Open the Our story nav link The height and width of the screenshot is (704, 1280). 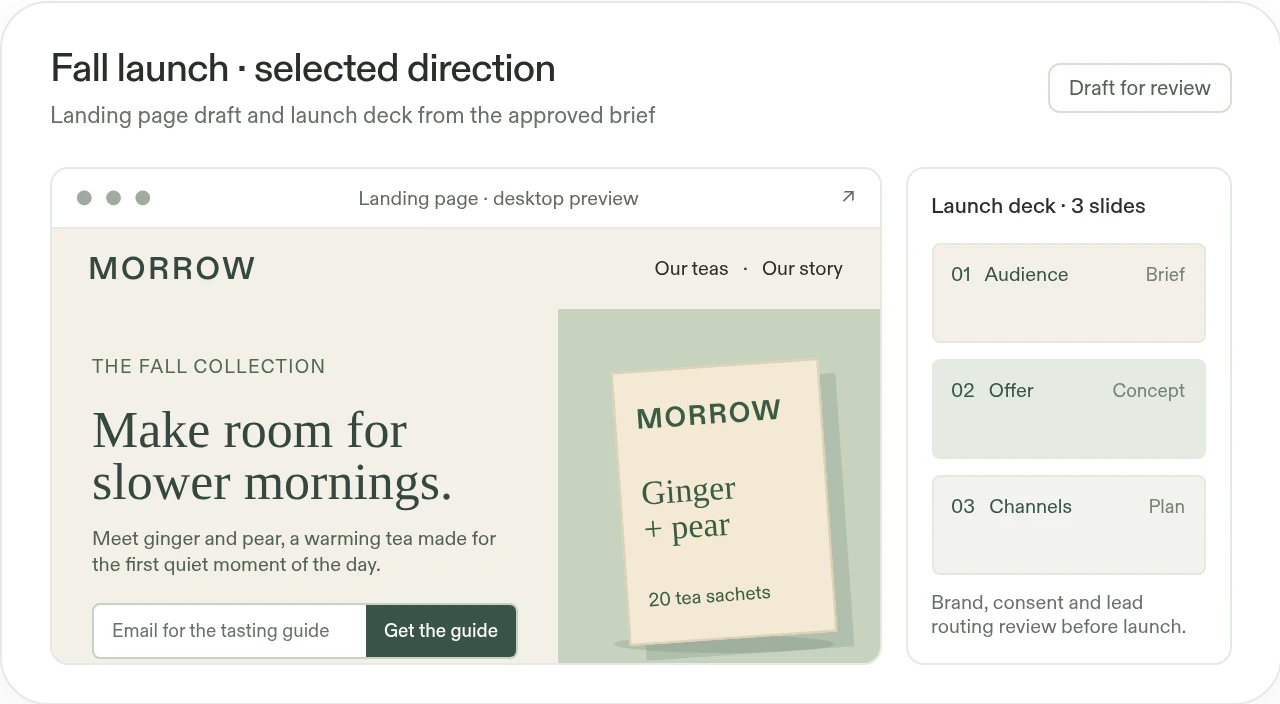802,269
